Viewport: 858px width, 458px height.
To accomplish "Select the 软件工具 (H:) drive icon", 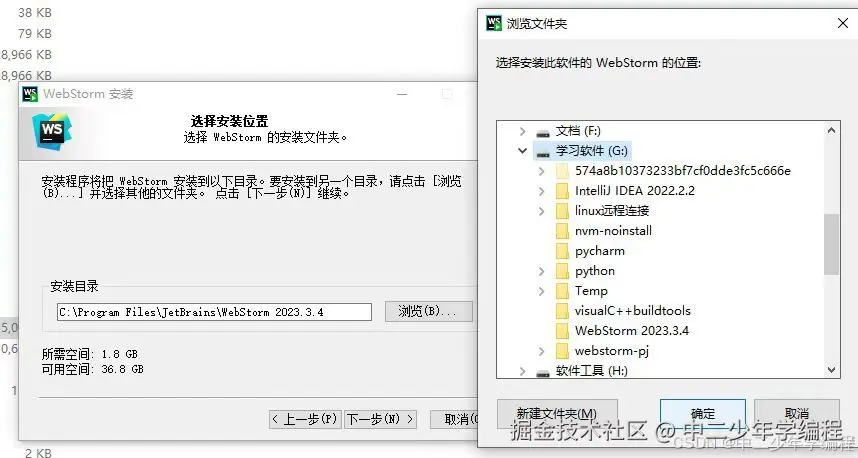I will 543,372.
